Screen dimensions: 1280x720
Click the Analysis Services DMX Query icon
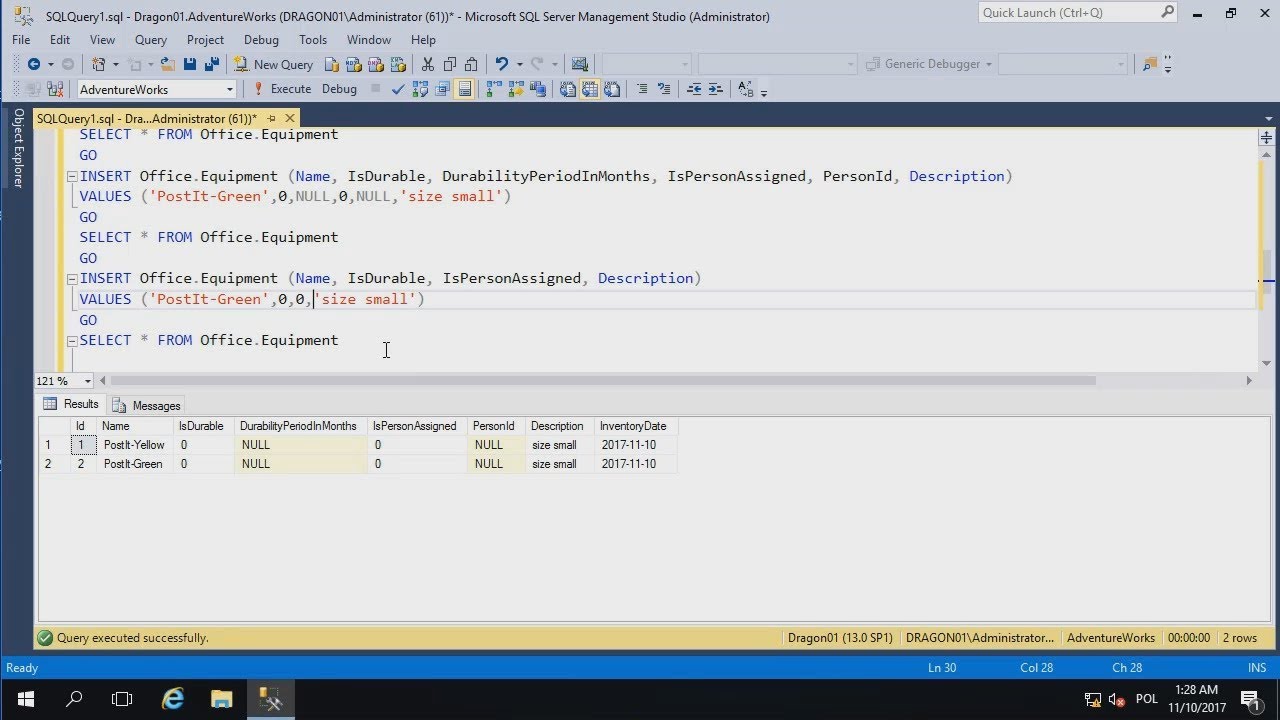[375, 64]
